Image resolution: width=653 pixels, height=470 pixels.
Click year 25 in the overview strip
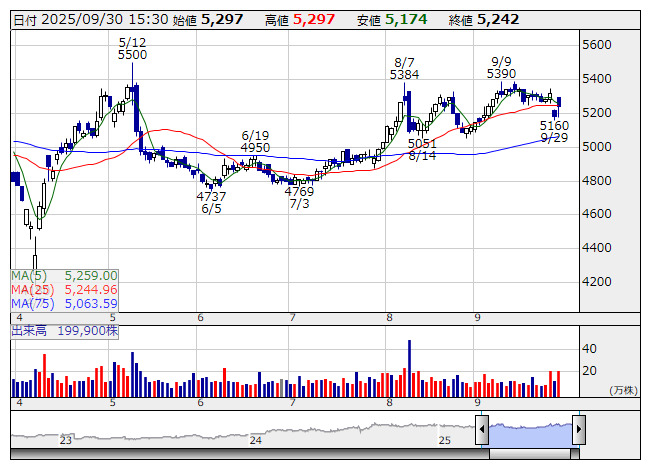(x=445, y=440)
